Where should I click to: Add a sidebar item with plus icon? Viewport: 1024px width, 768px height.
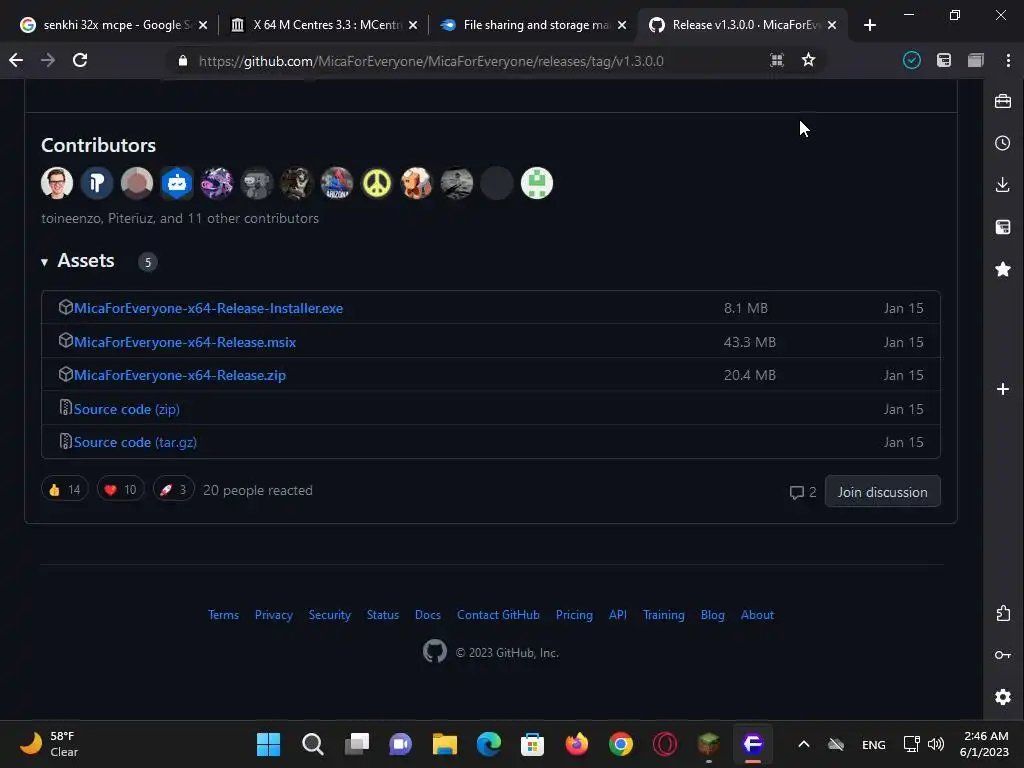[1003, 389]
